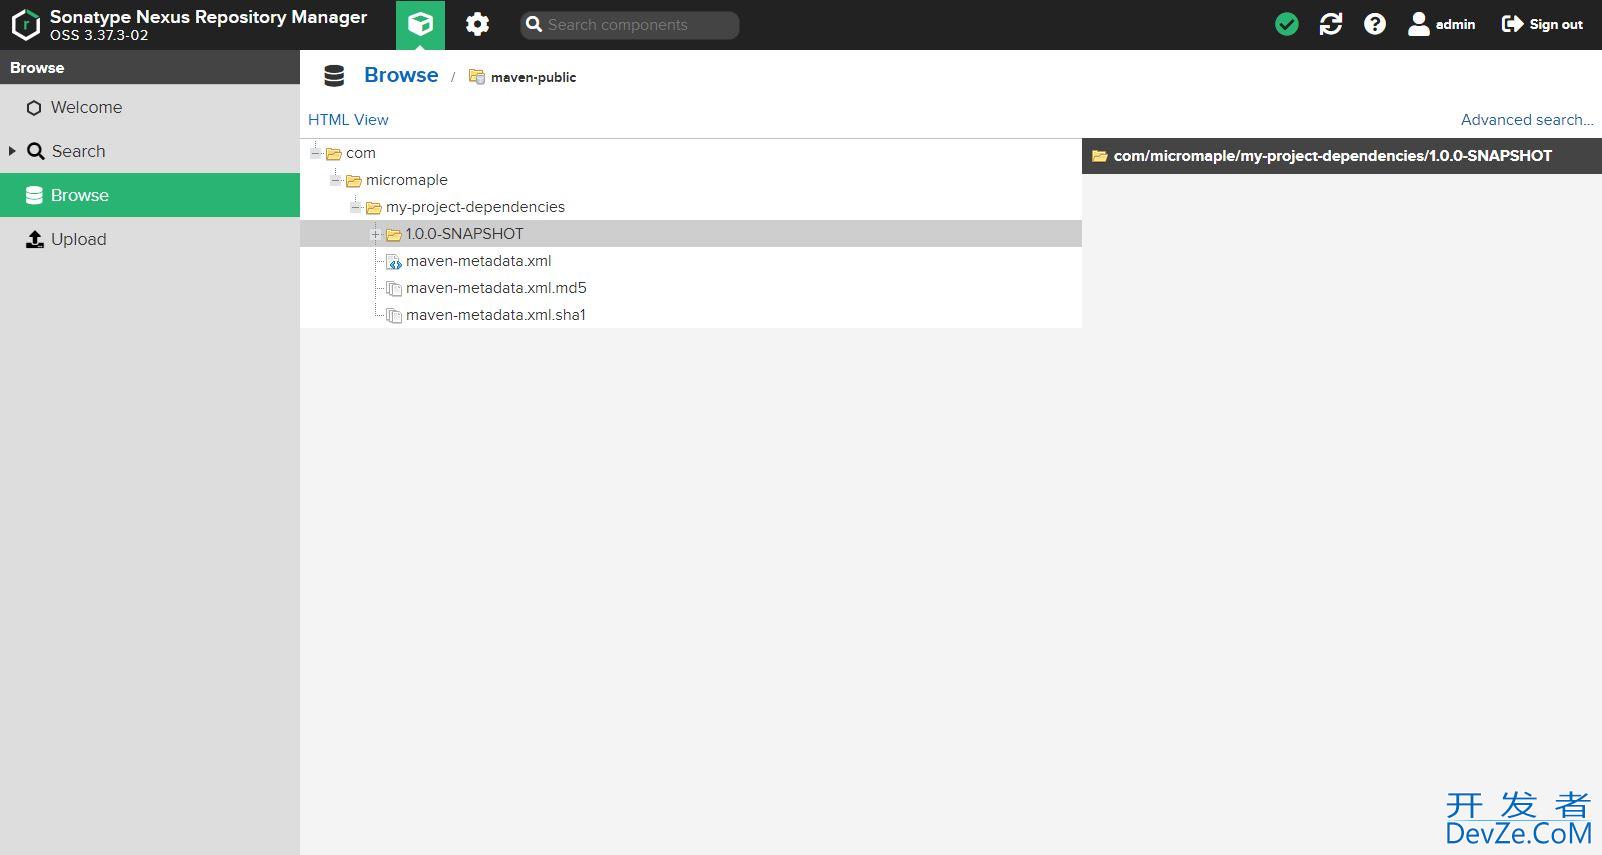Click the detail panel path header

tap(1342, 156)
